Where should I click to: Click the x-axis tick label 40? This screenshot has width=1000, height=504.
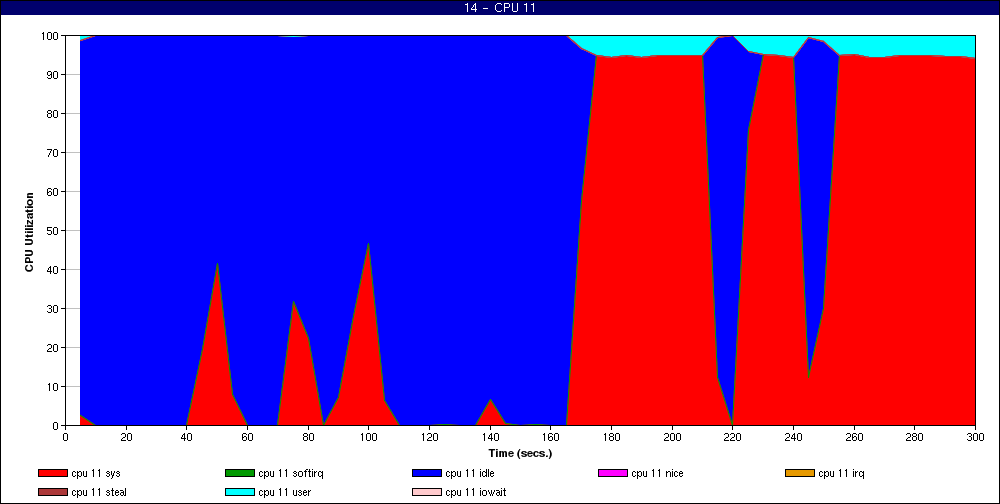(x=187, y=437)
